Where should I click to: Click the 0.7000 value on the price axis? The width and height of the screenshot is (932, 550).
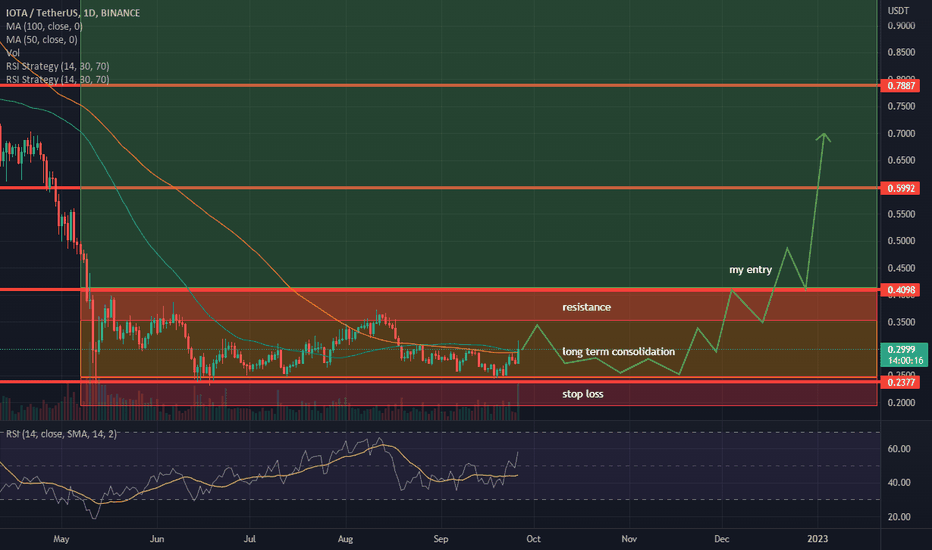[x=901, y=133]
